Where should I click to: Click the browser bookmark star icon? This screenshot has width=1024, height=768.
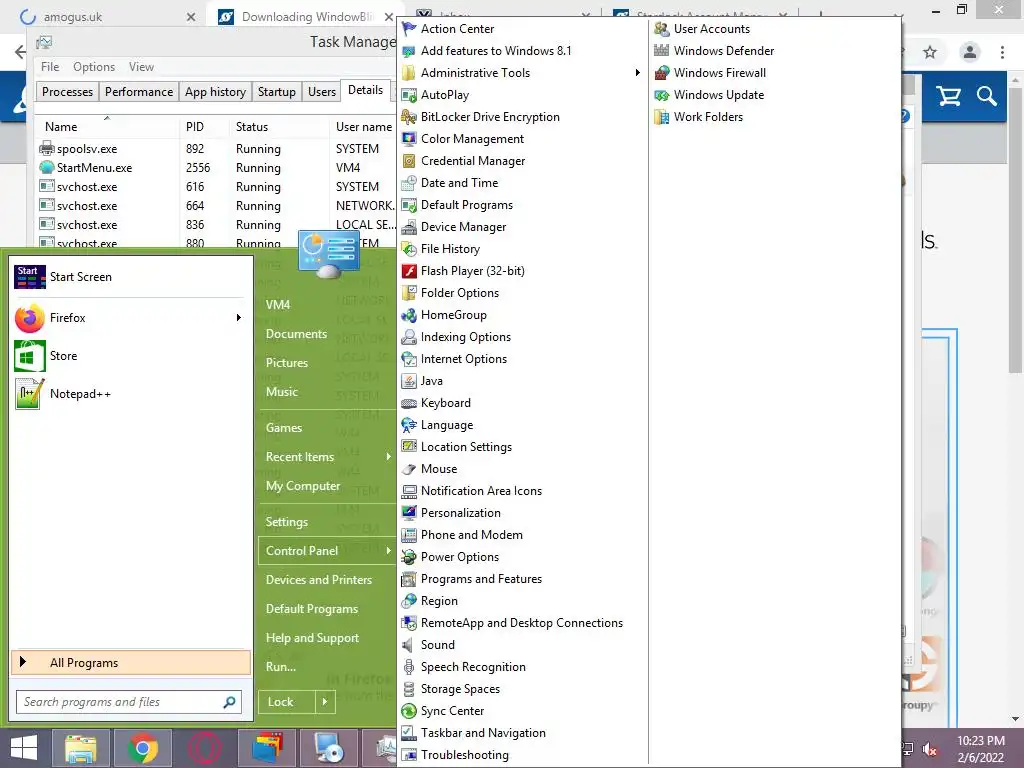click(930, 52)
